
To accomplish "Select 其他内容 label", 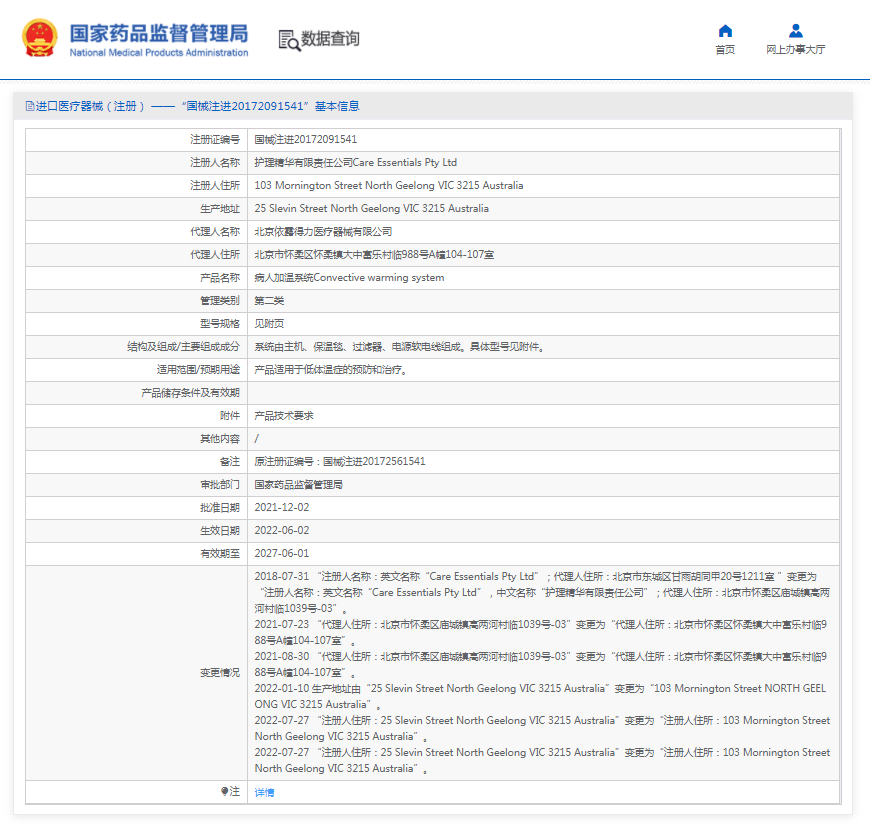I will point(220,439).
